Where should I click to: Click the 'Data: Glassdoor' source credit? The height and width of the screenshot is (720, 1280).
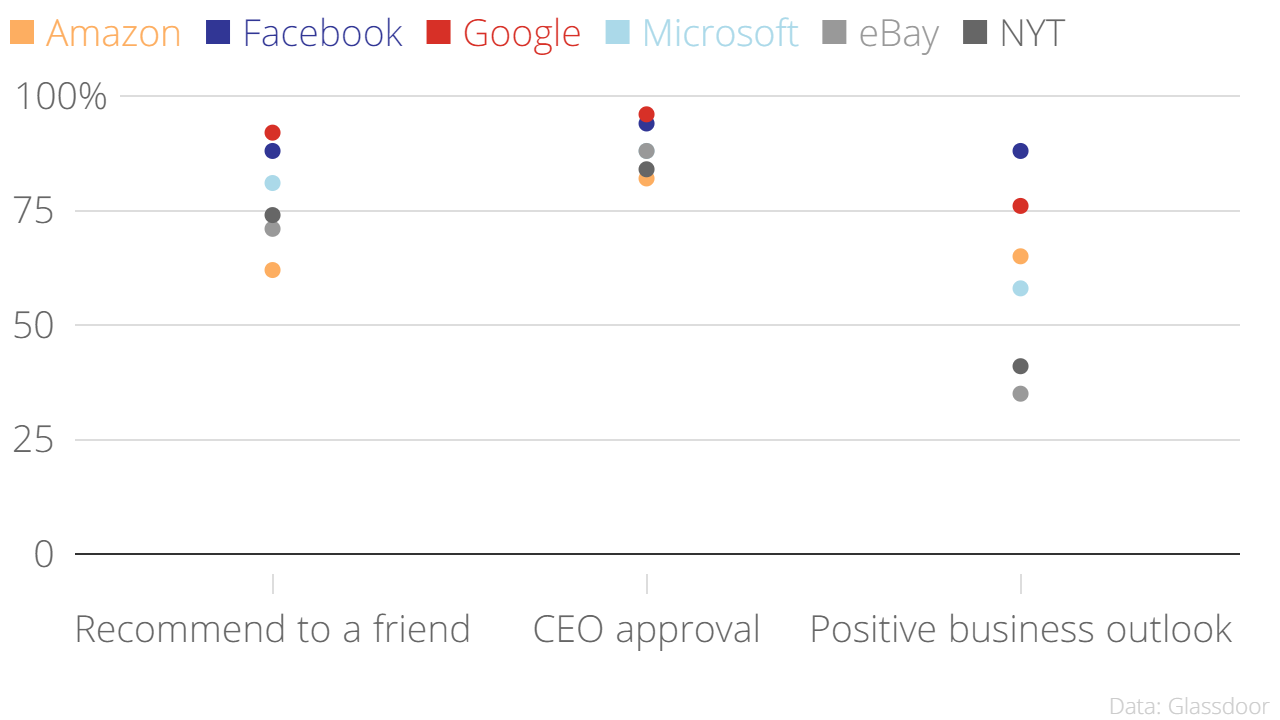[1189, 706]
